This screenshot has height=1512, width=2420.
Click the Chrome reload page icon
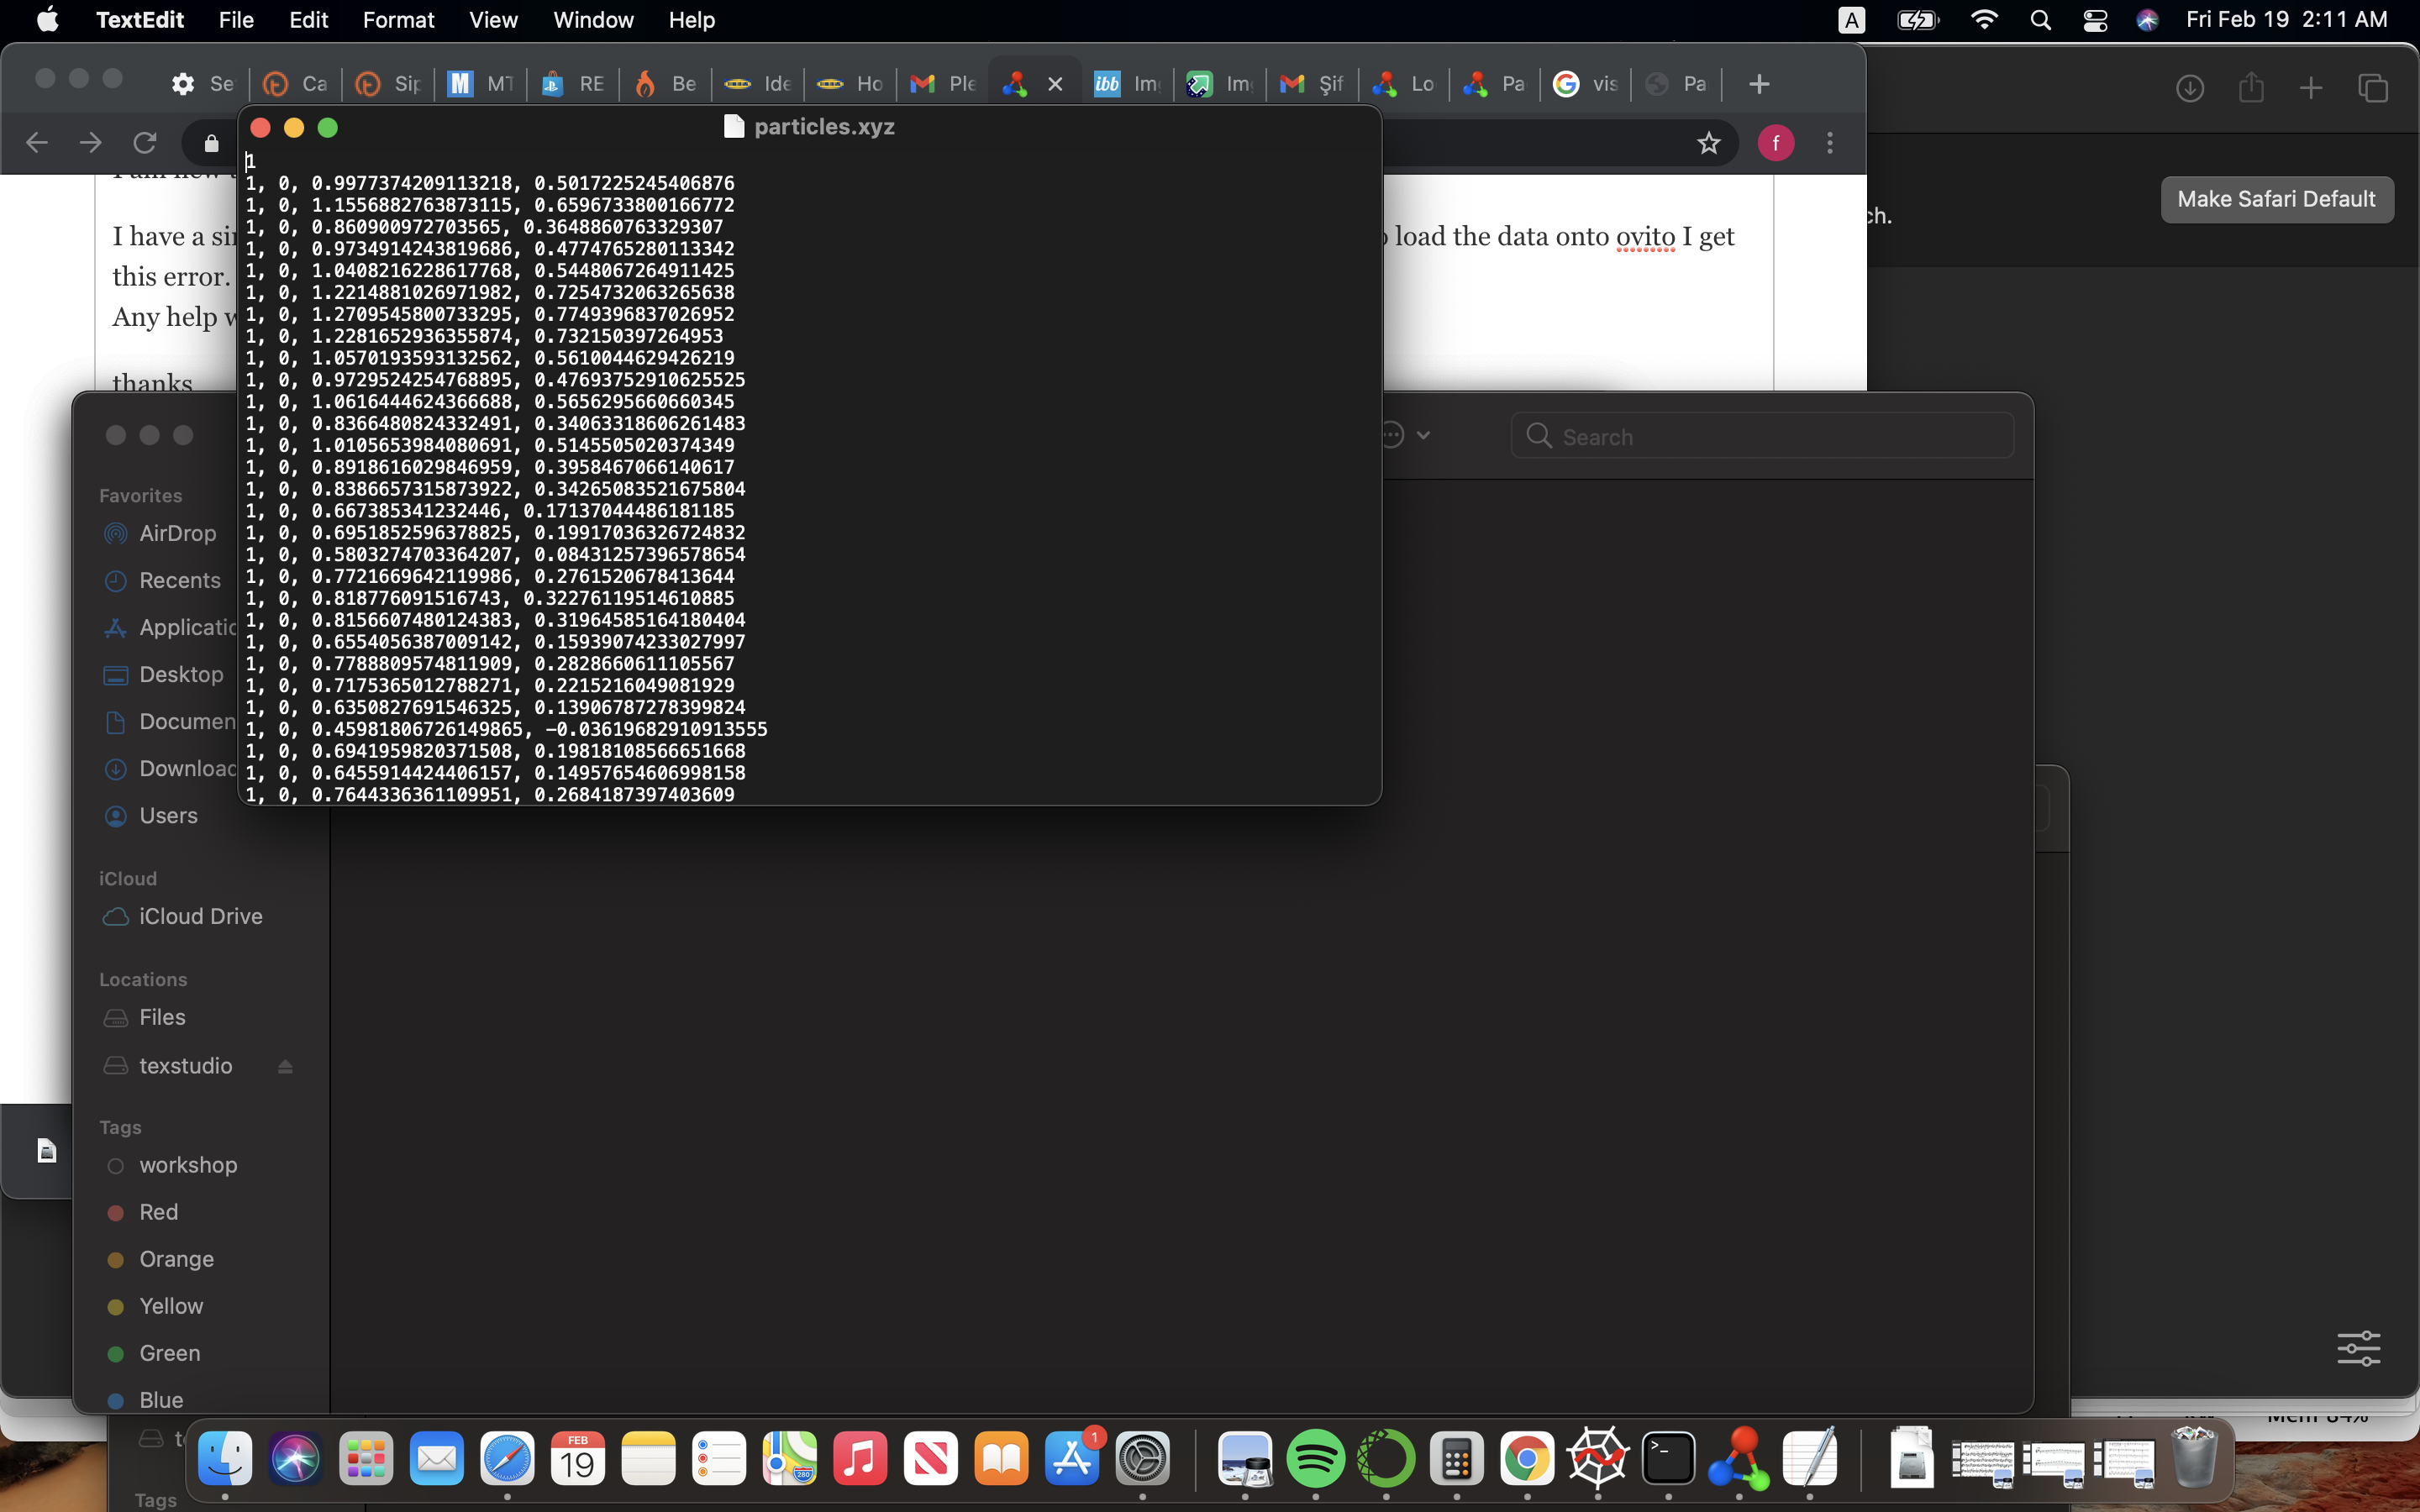[145, 143]
